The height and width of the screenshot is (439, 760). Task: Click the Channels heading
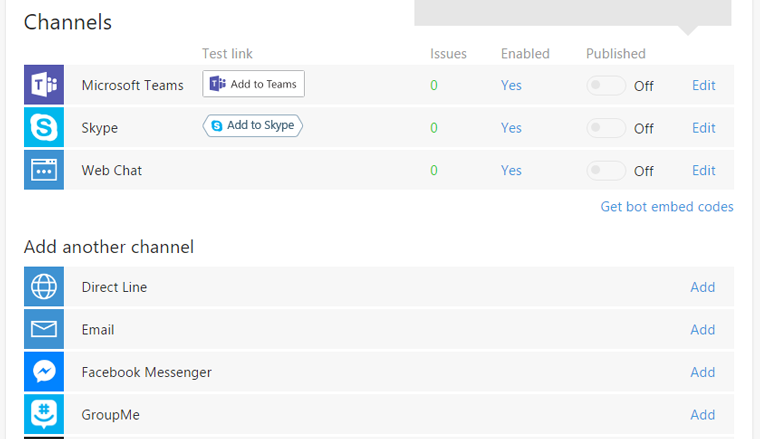[x=68, y=22]
